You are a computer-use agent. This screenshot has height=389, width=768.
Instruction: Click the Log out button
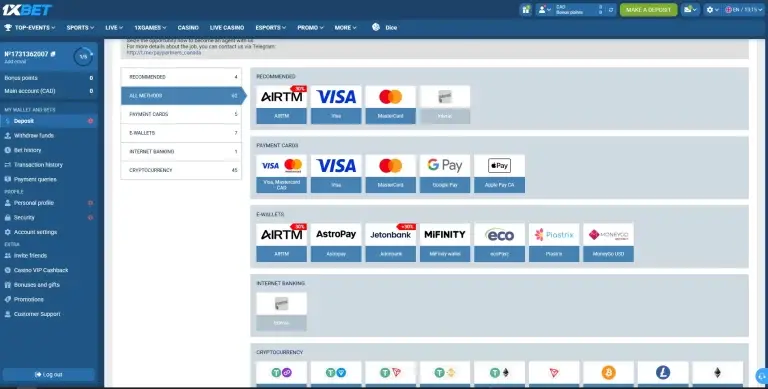tap(48, 375)
